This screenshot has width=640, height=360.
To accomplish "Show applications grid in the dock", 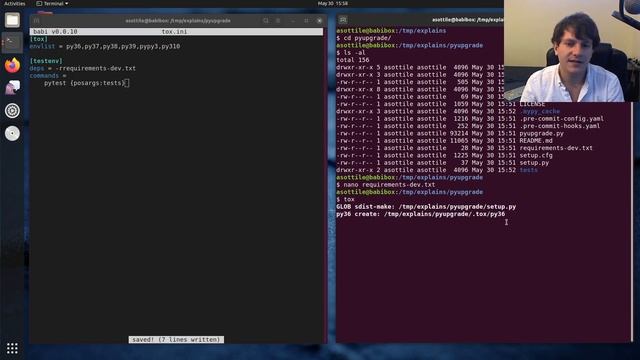I will pos(12,348).
